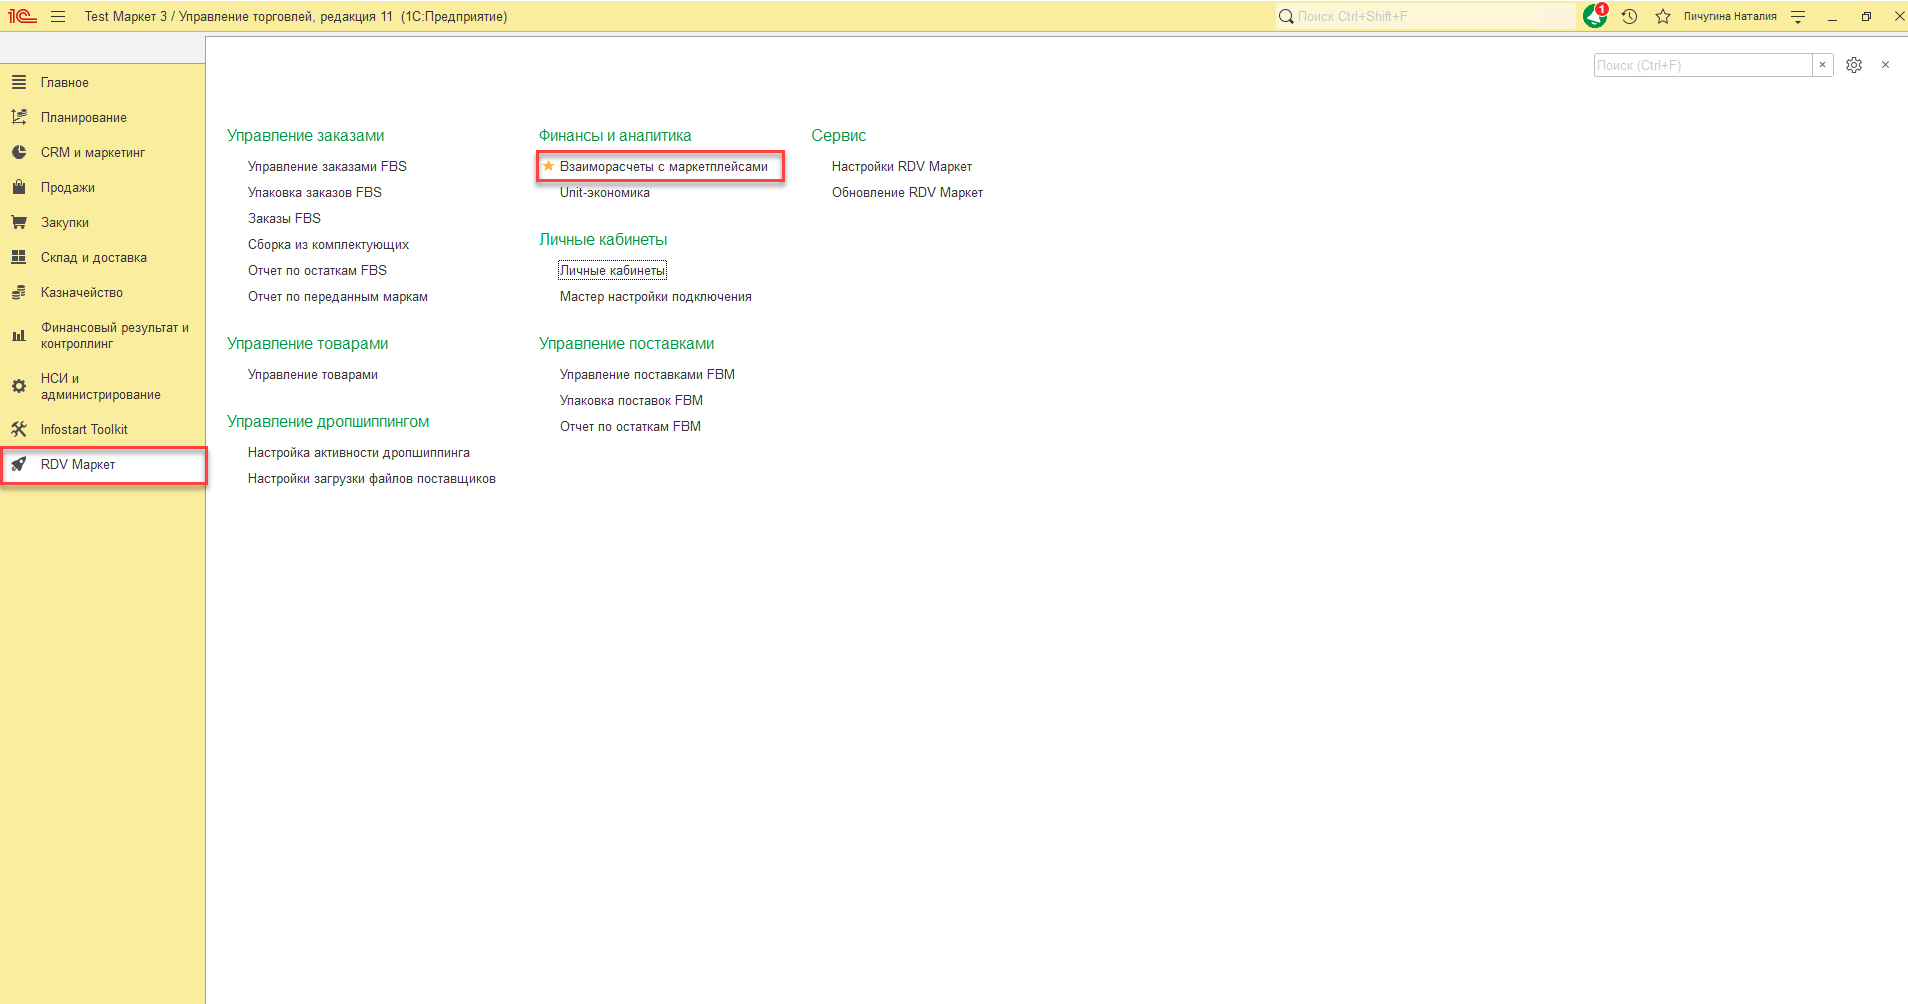Open the favorites star icon in title bar
This screenshot has width=1908, height=1004.
click(1662, 16)
